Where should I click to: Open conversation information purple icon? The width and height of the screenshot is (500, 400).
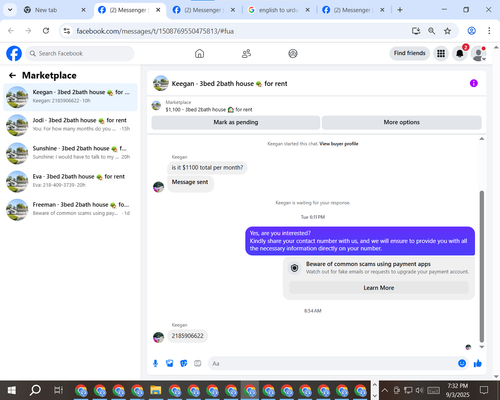pos(474,83)
